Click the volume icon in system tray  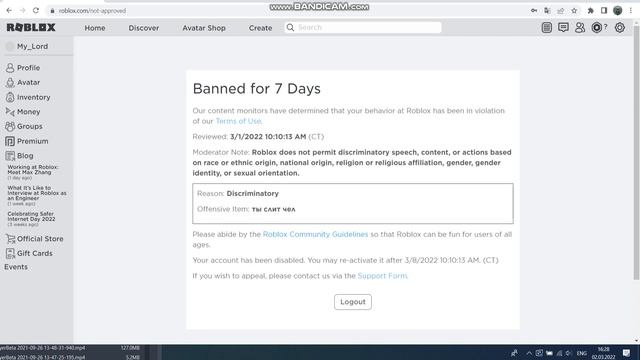coord(569,353)
